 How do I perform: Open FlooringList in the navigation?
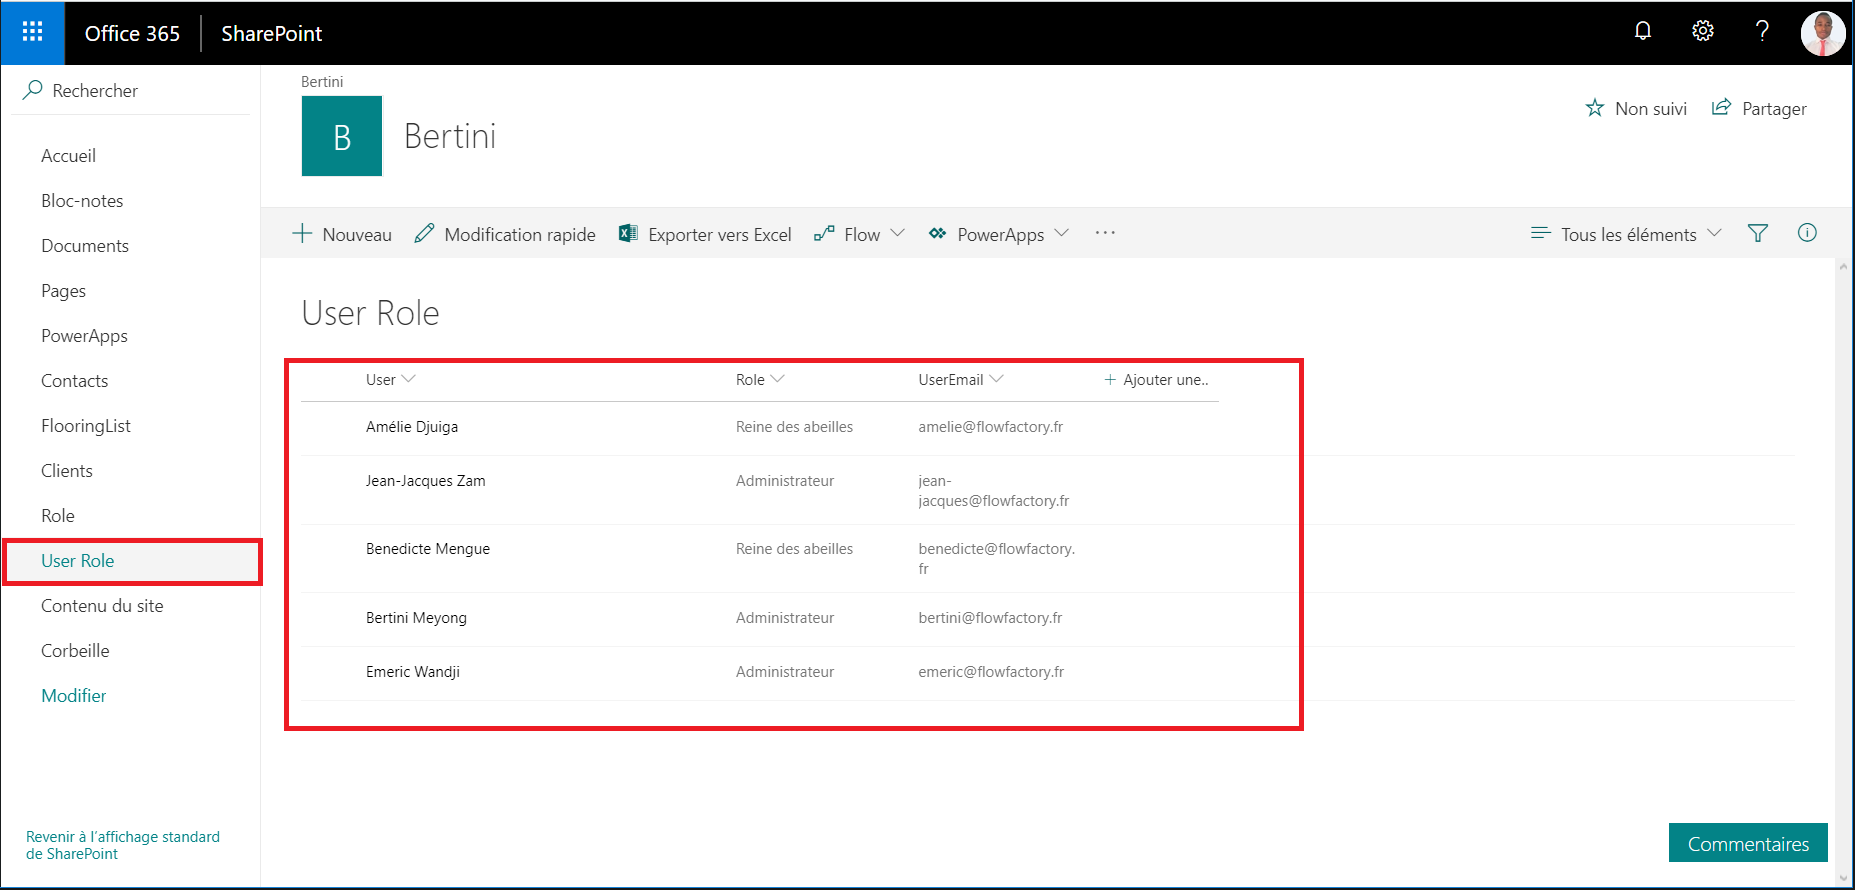(x=86, y=426)
